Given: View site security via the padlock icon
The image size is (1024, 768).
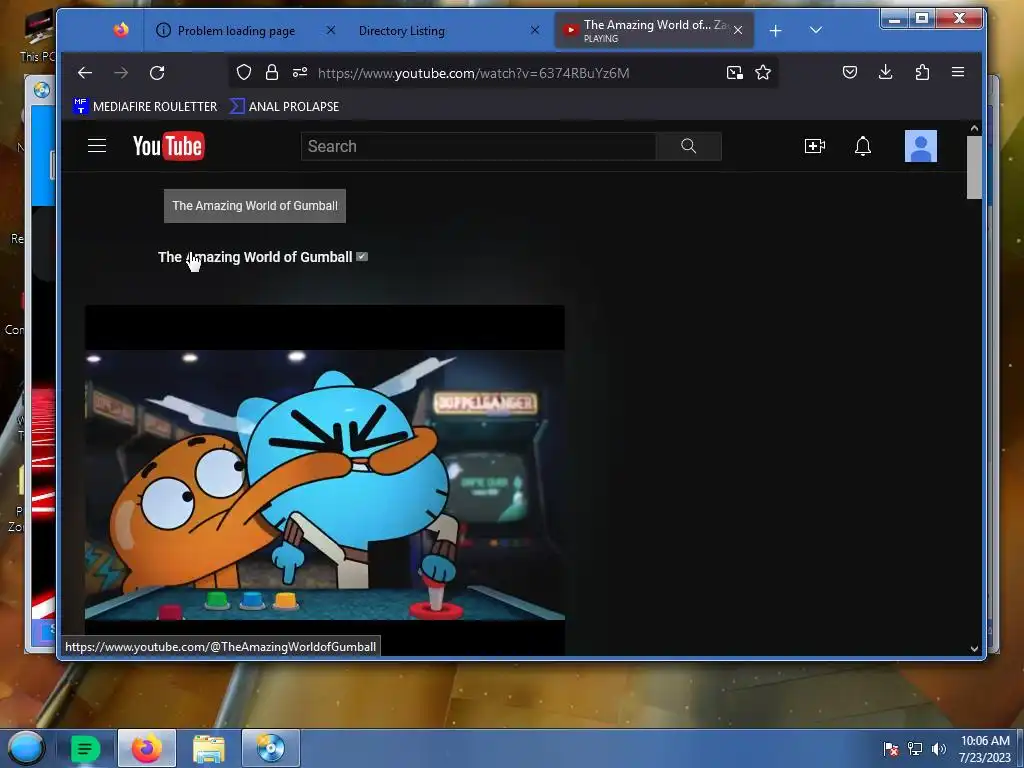Looking at the screenshot, I should coord(272,72).
